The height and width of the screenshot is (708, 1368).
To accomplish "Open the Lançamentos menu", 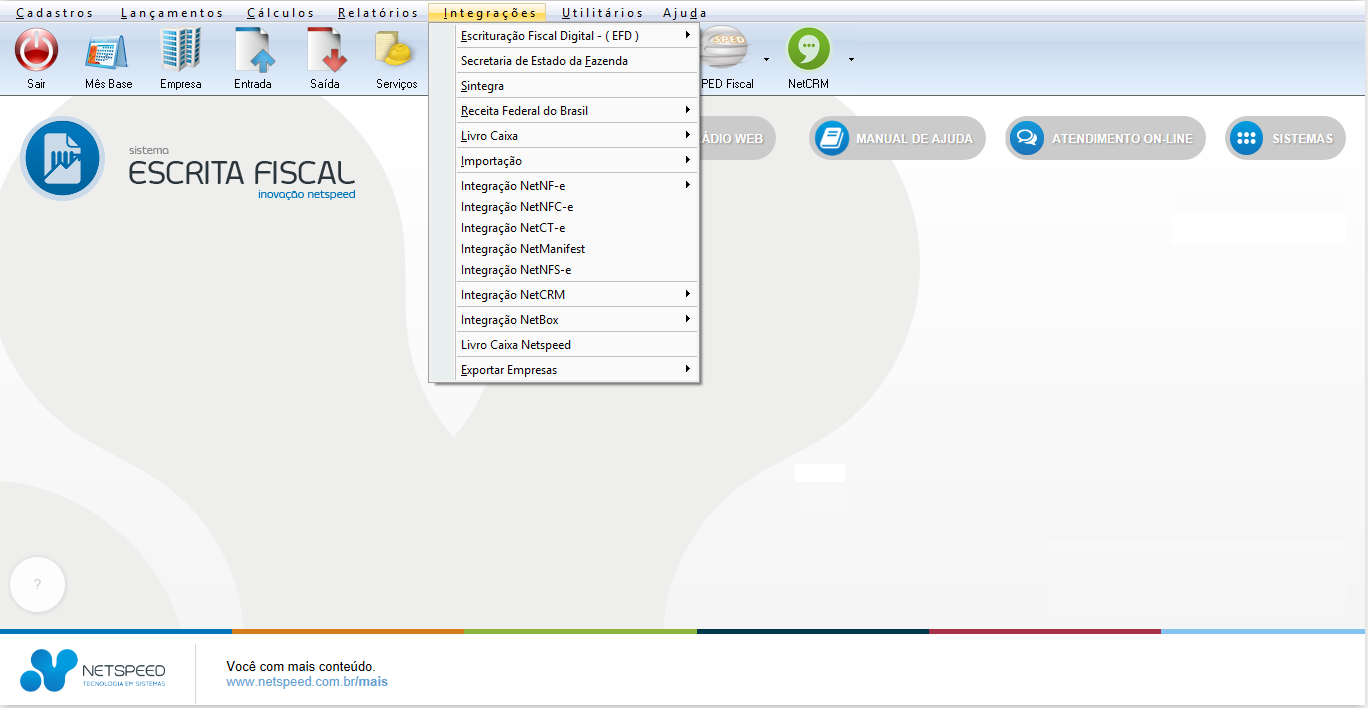I will [x=172, y=13].
